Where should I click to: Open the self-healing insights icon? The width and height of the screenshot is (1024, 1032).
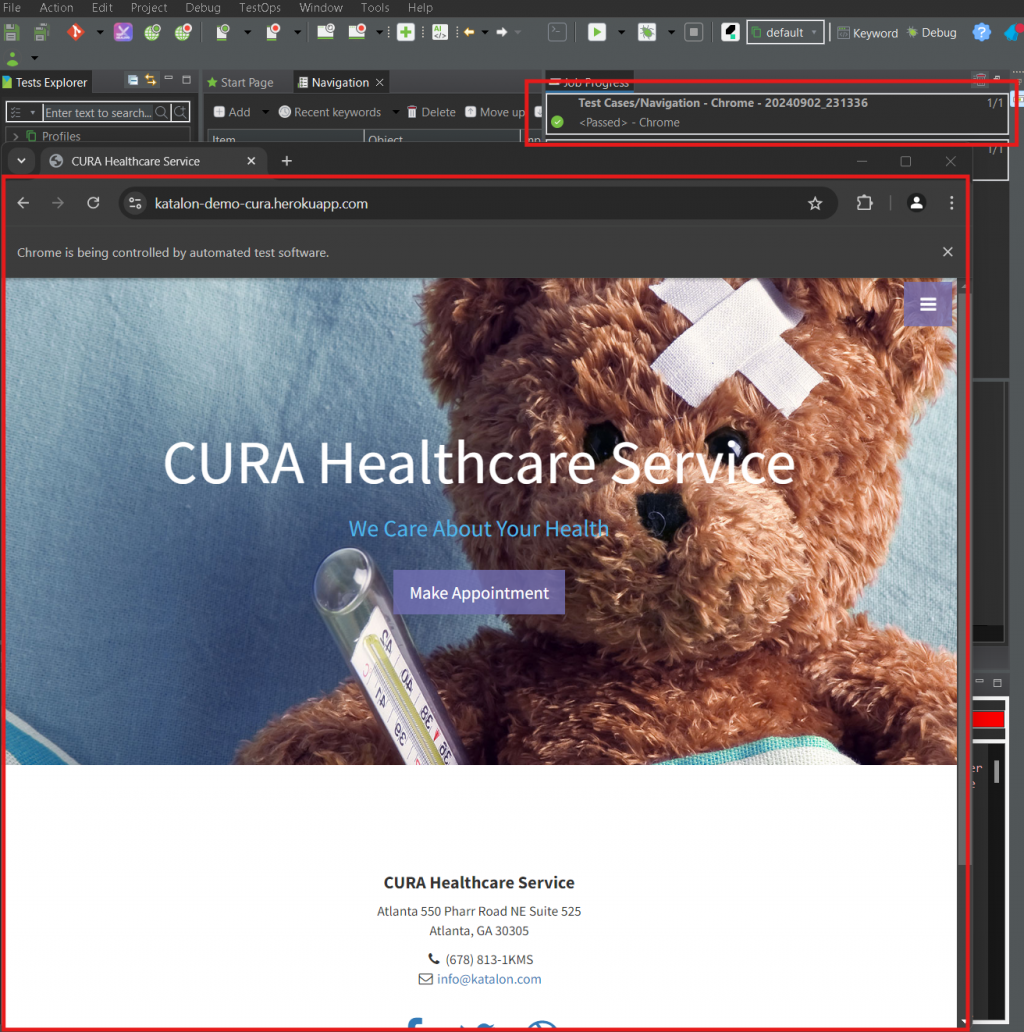click(x=123, y=32)
